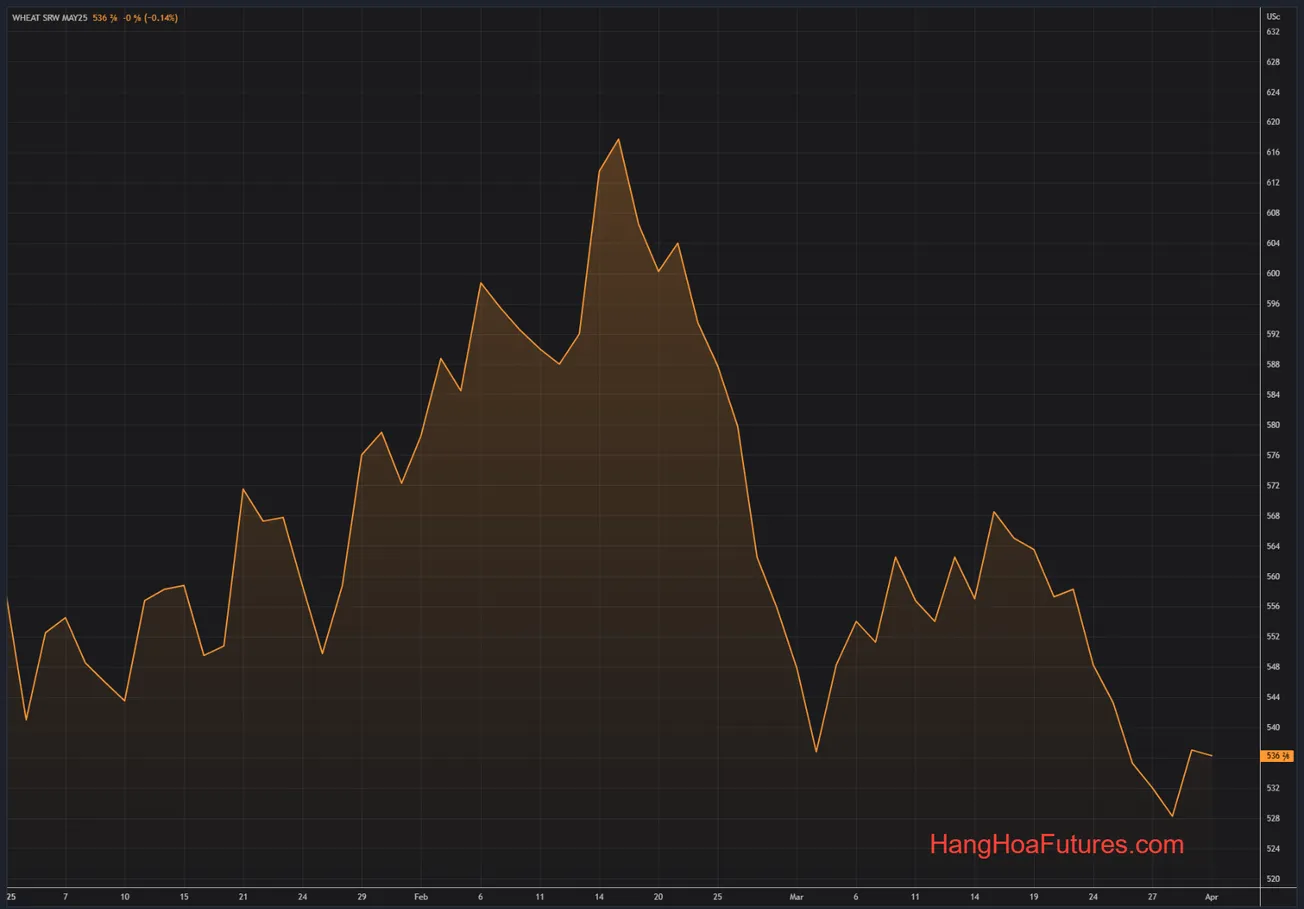Click the lowest trough near late March
Image resolution: width=1304 pixels, height=909 pixels.
point(1173,817)
